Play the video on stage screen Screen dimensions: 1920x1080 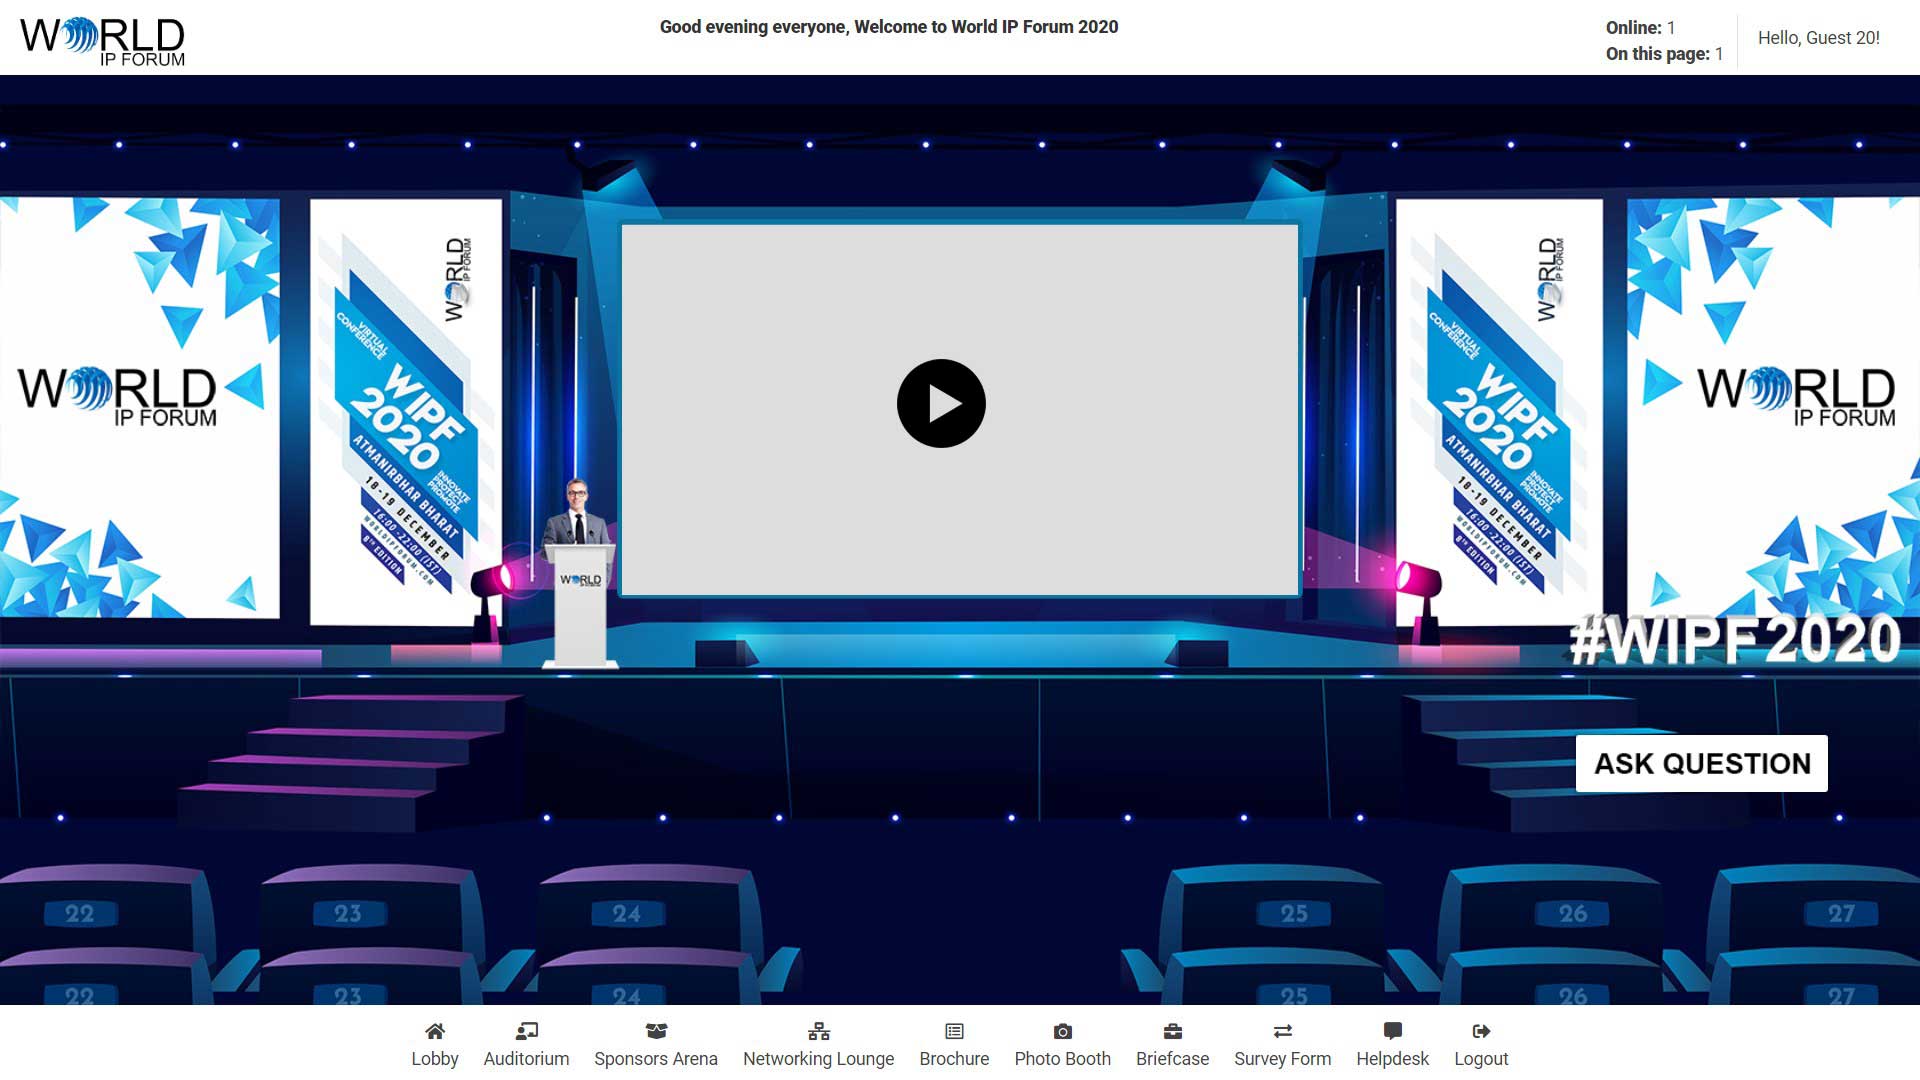point(941,403)
